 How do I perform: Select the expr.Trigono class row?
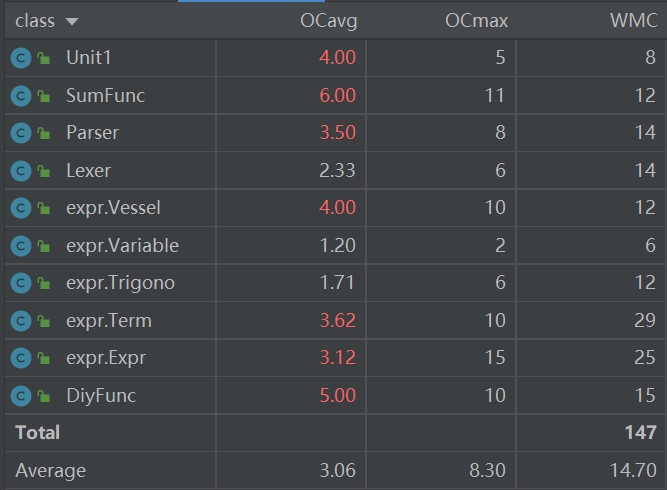(x=334, y=283)
